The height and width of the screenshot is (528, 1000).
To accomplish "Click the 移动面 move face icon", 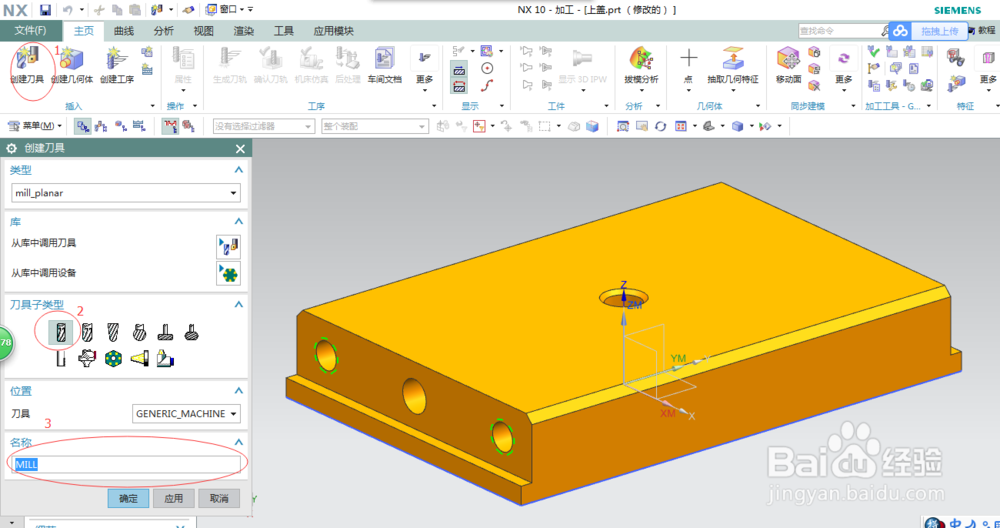I will [x=788, y=66].
